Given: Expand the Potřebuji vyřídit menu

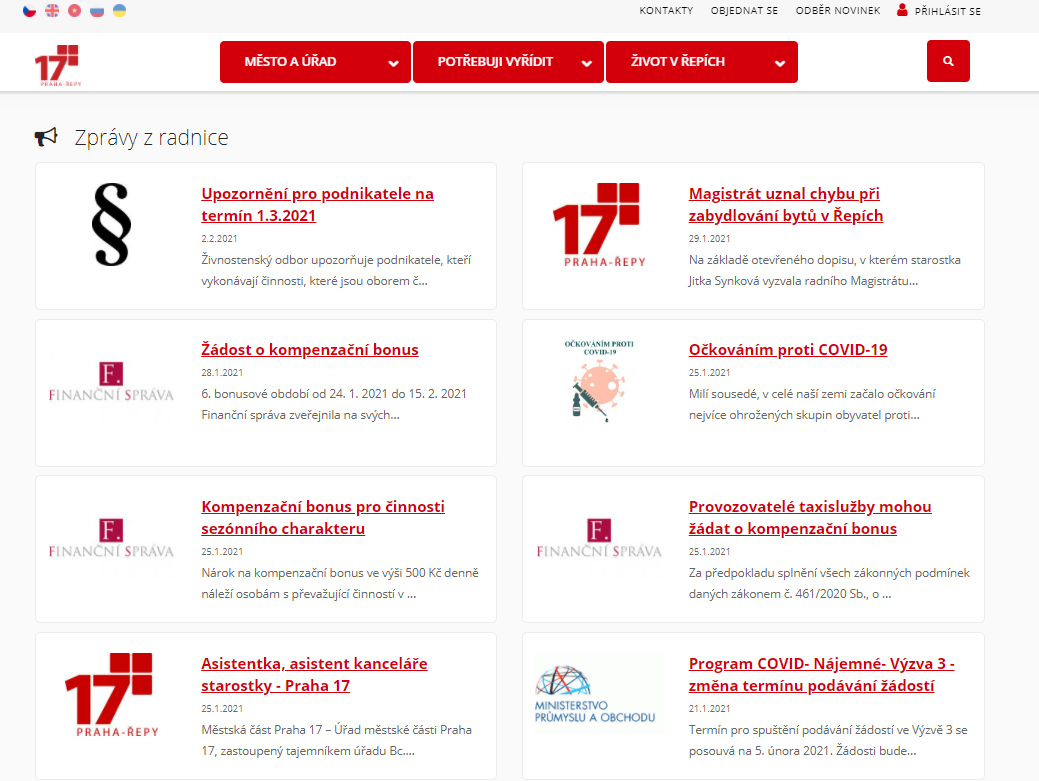Looking at the screenshot, I should [x=508, y=62].
